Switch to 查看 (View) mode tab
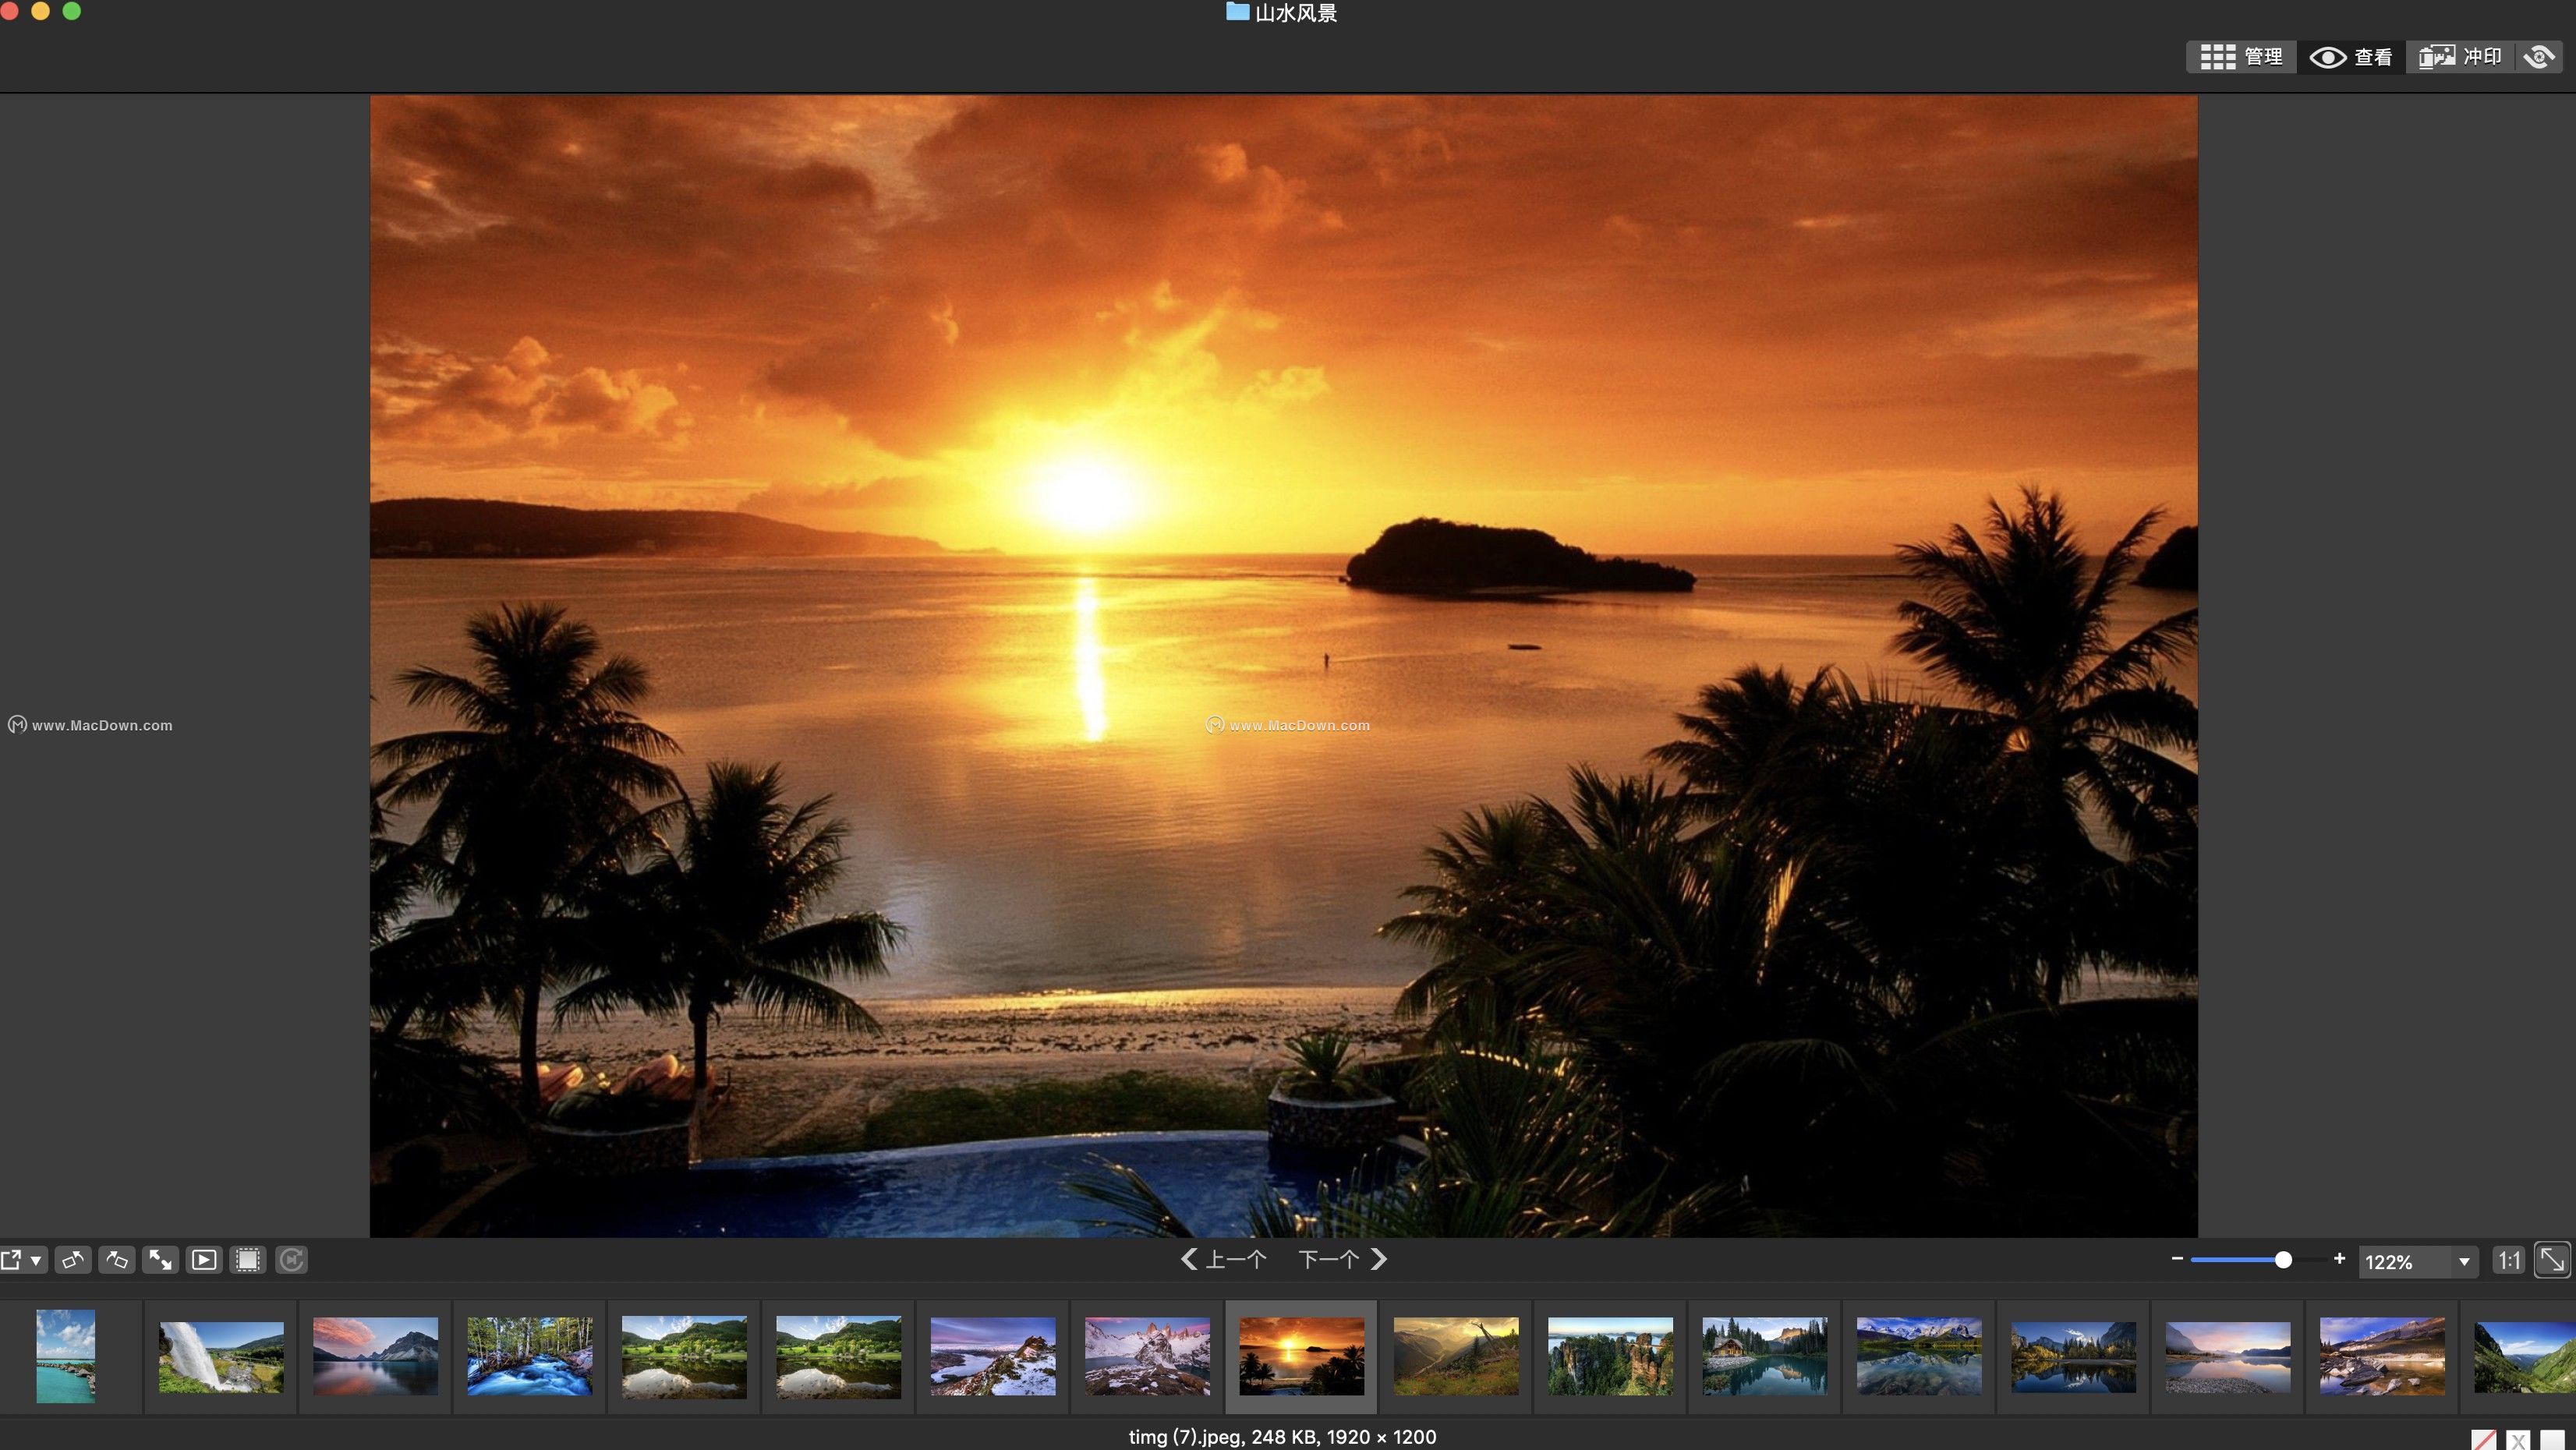Image resolution: width=2576 pixels, height=1450 pixels. tap(2350, 57)
